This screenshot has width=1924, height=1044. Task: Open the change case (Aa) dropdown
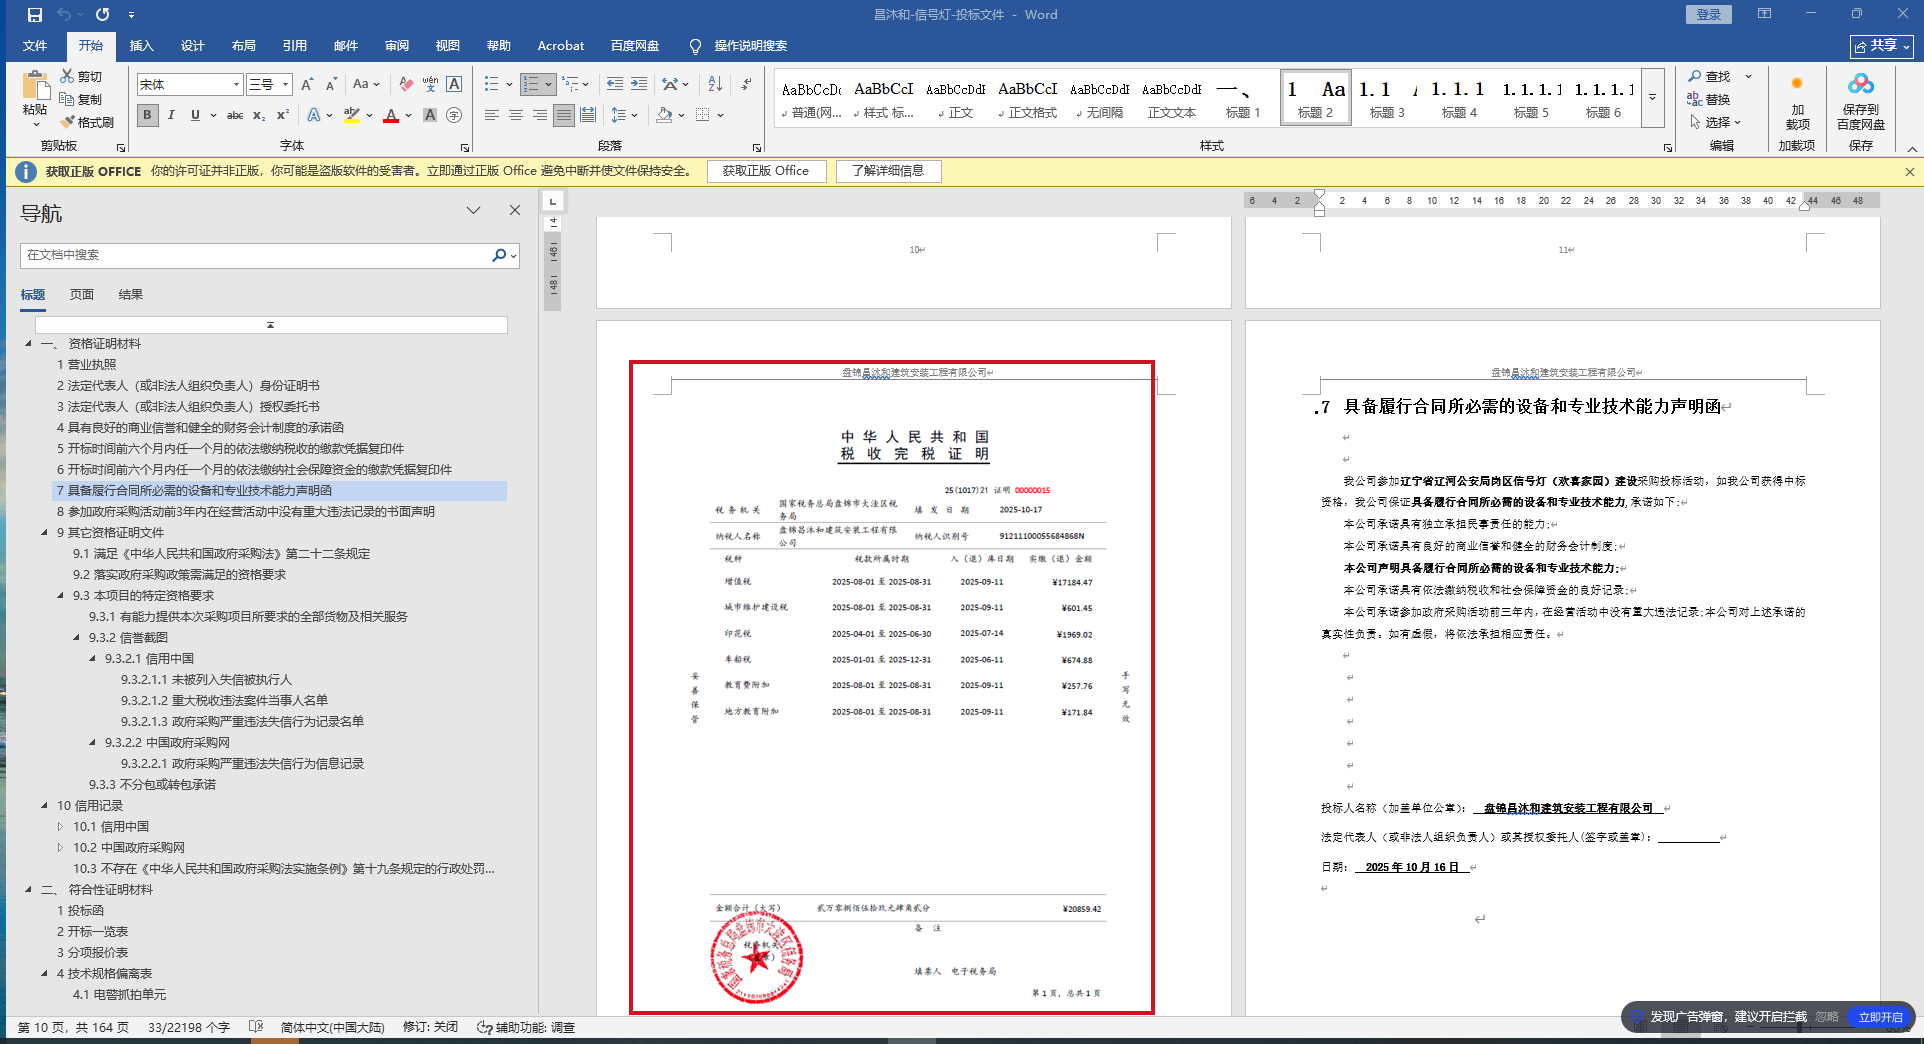[365, 84]
